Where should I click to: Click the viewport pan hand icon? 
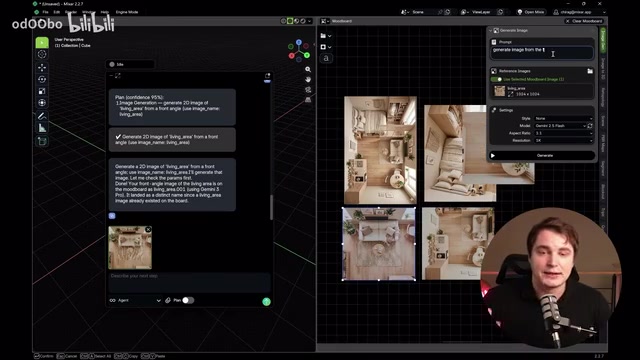click(x=308, y=80)
